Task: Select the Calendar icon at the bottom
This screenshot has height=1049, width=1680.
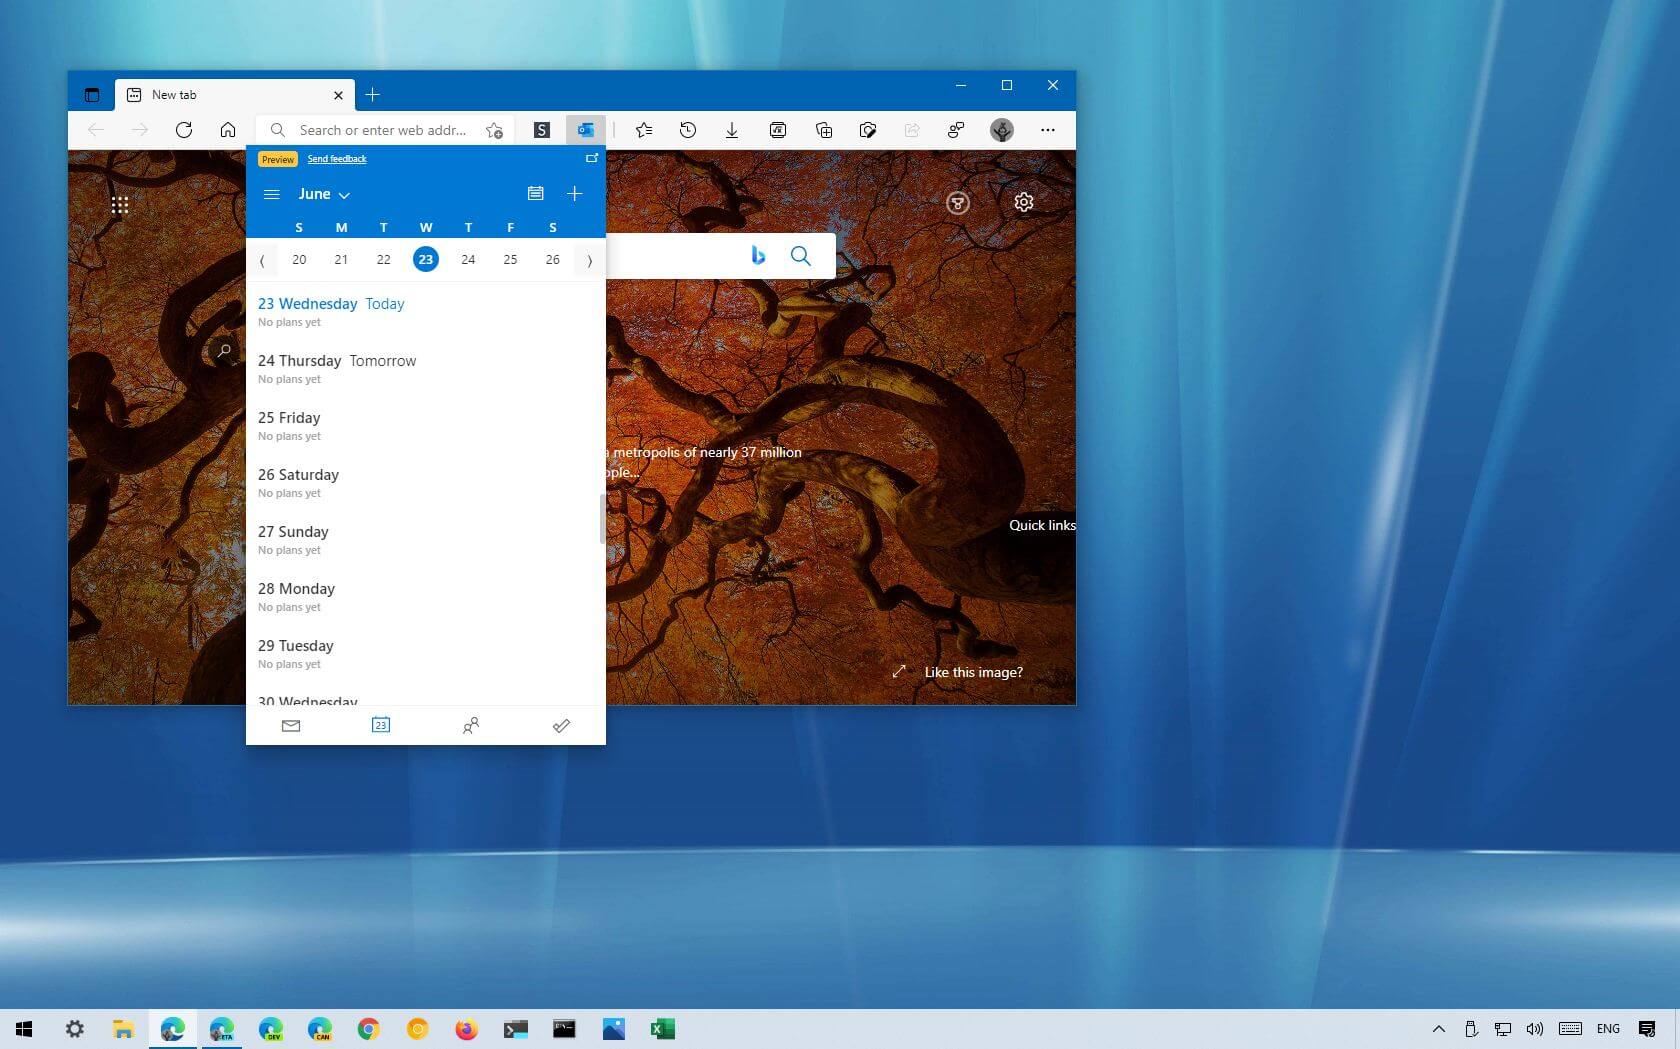Action: [380, 726]
